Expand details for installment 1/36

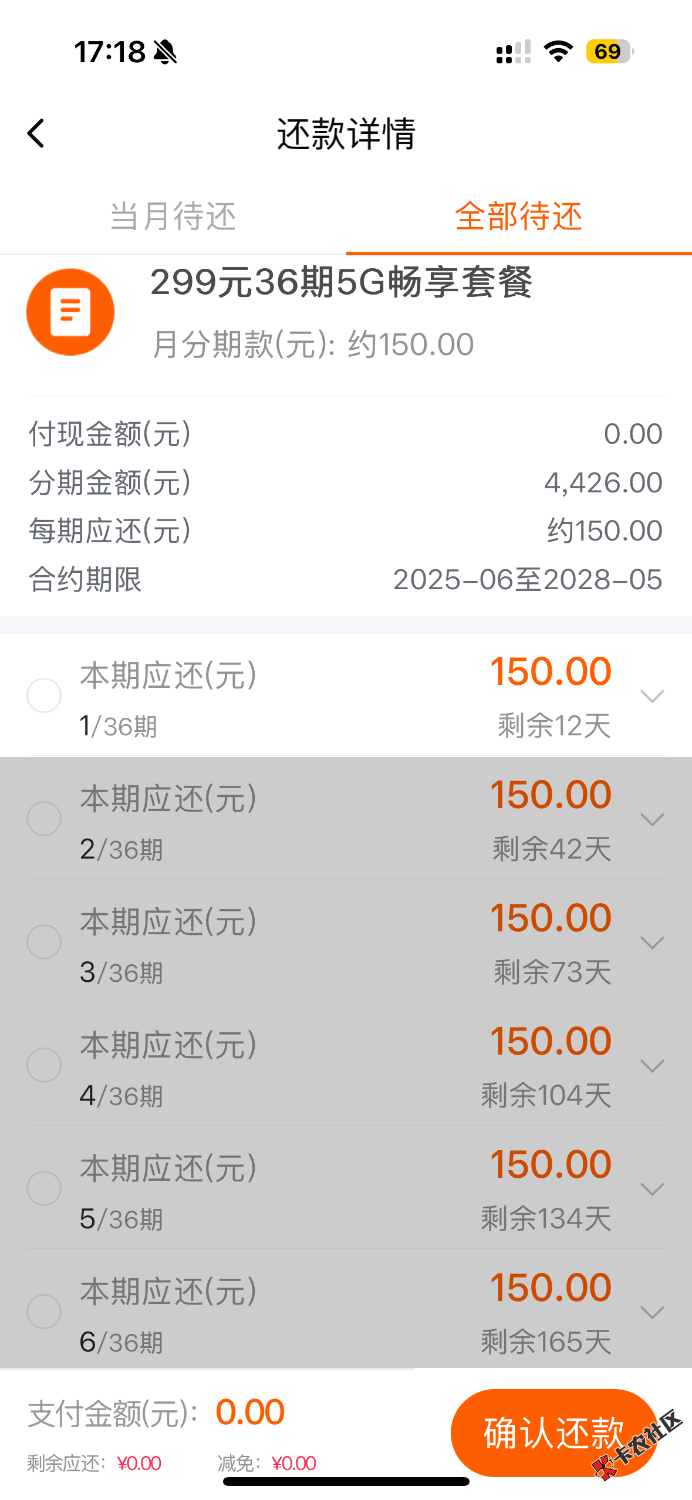pos(652,696)
